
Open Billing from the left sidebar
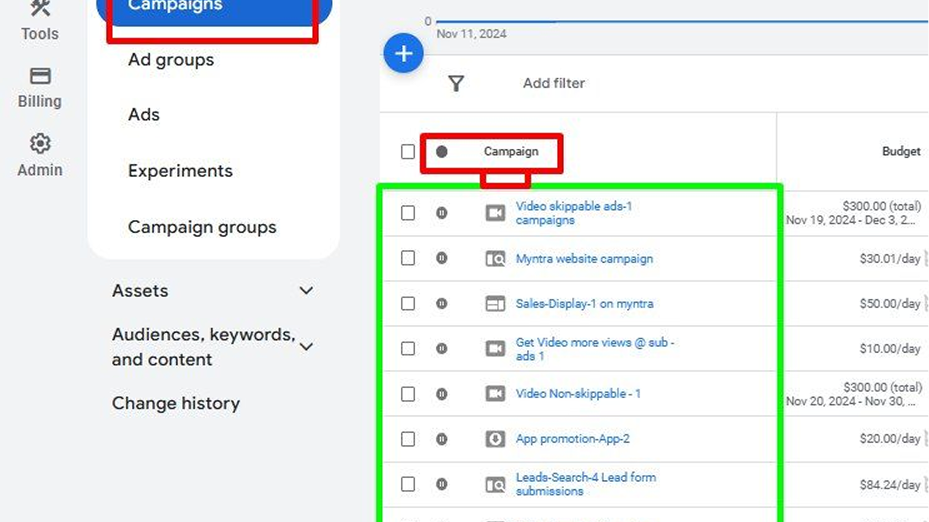(39, 88)
